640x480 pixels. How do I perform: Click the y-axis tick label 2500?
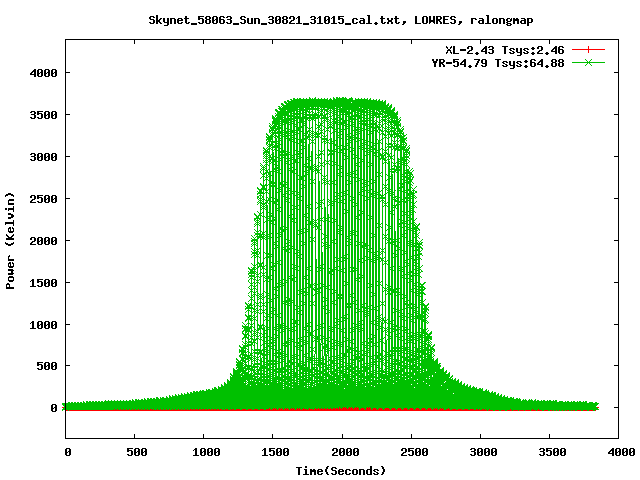(43, 199)
